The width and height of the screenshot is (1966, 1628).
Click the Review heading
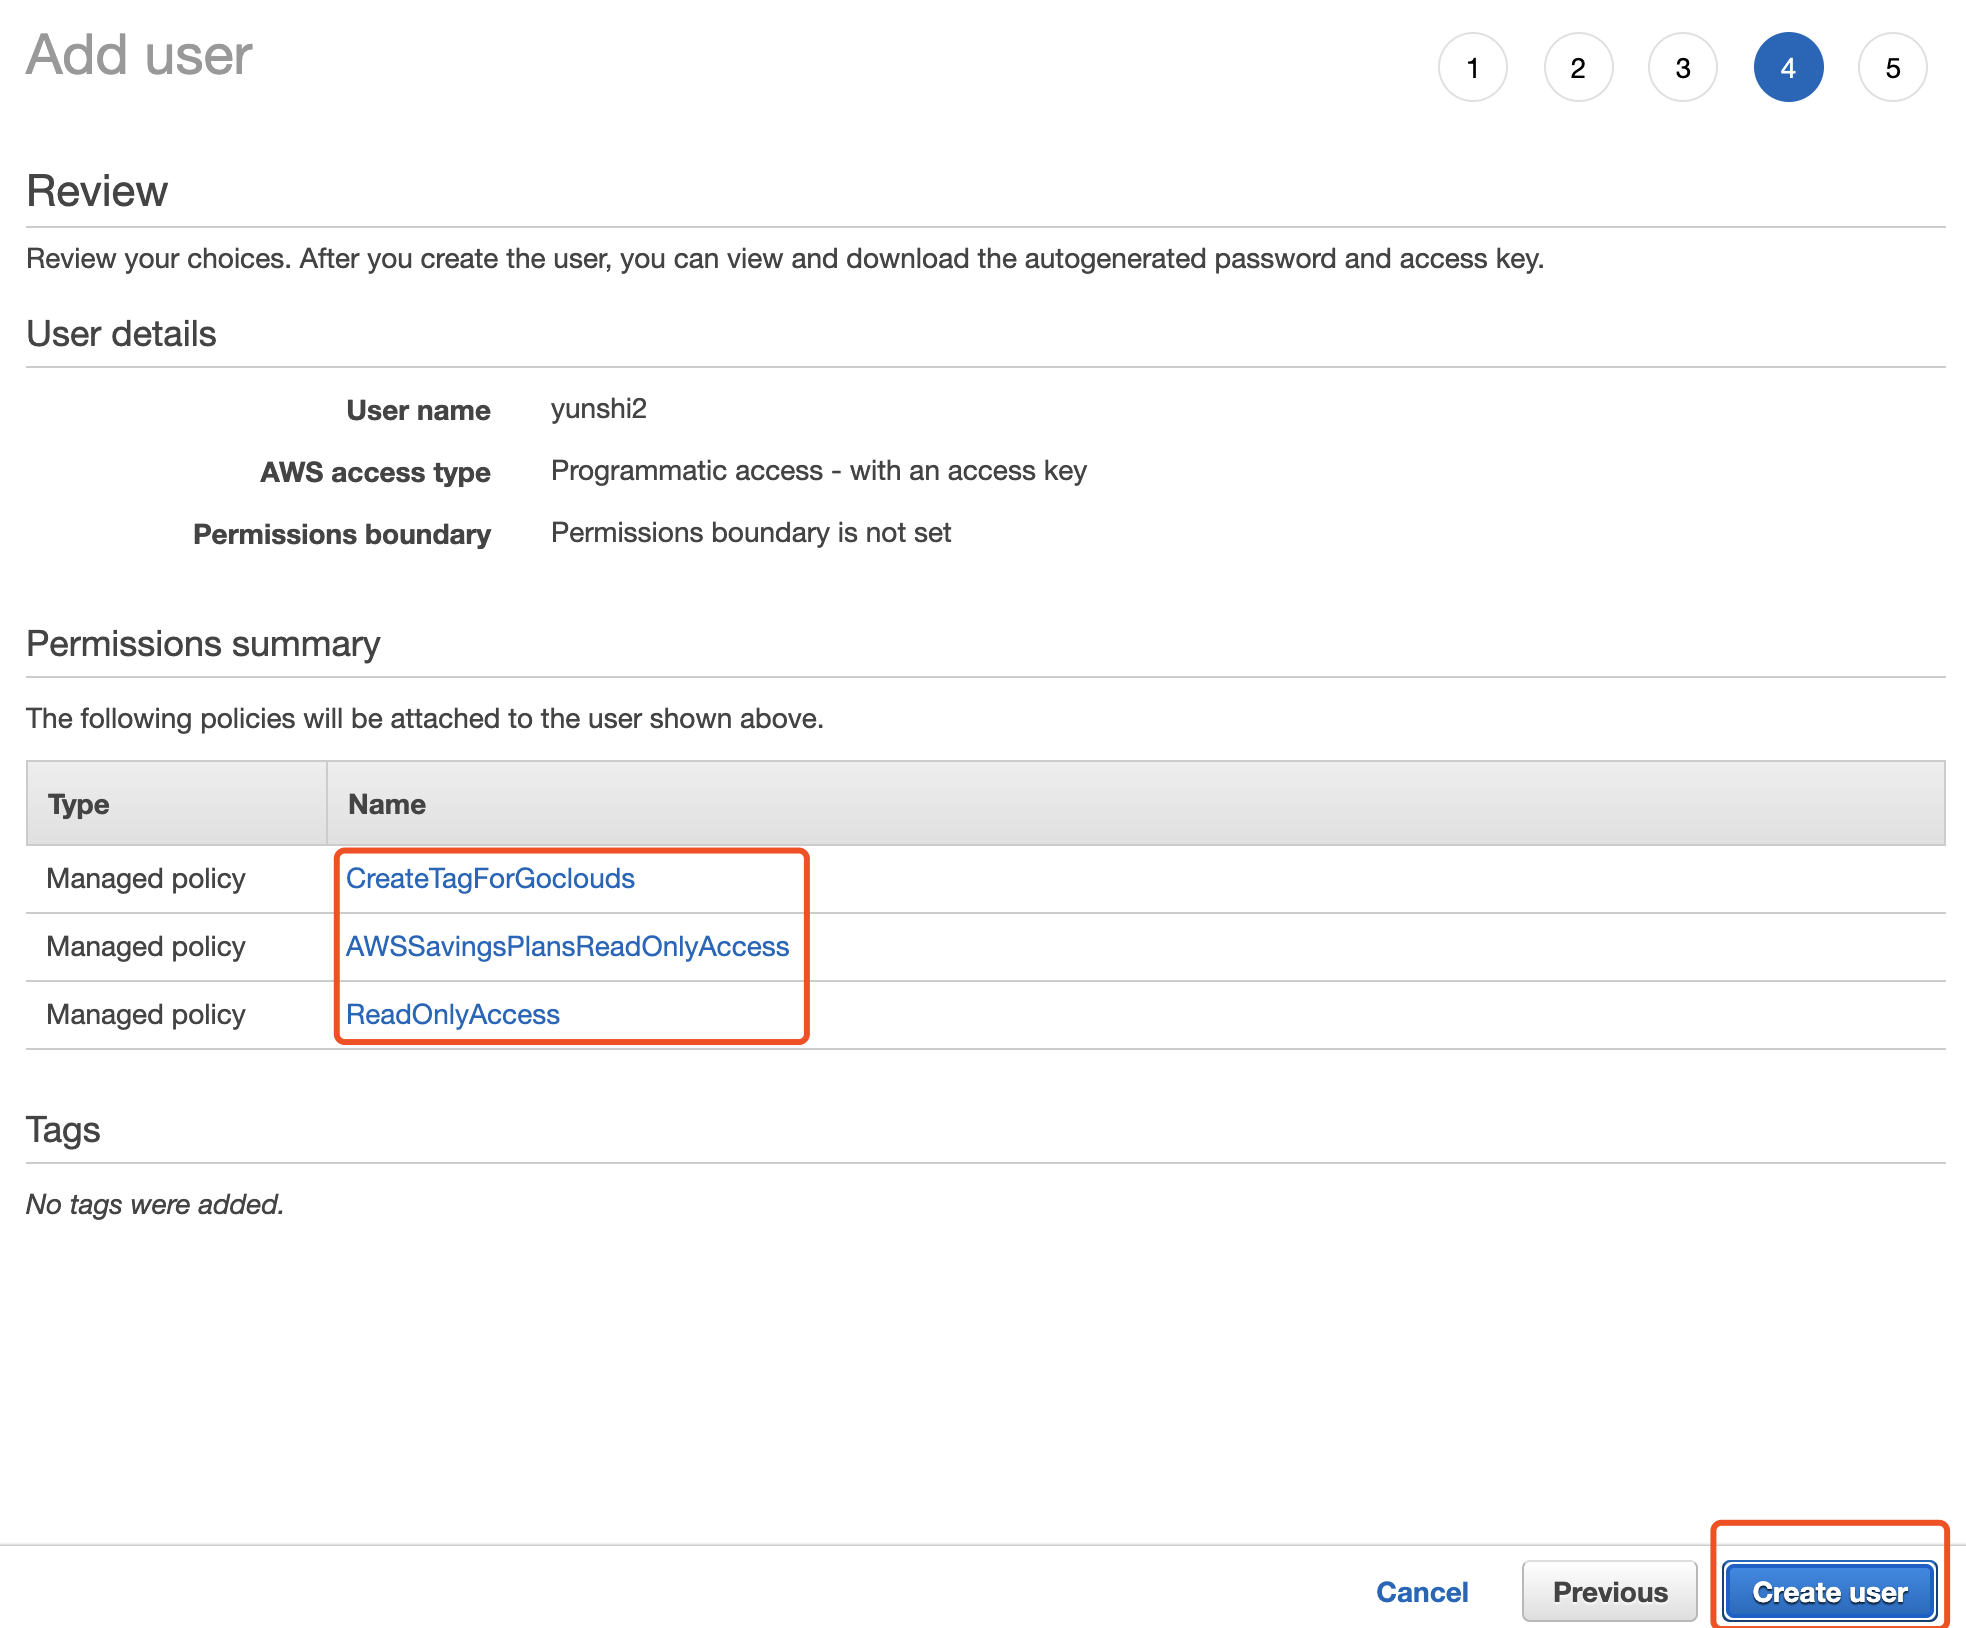pyautogui.click(x=97, y=191)
